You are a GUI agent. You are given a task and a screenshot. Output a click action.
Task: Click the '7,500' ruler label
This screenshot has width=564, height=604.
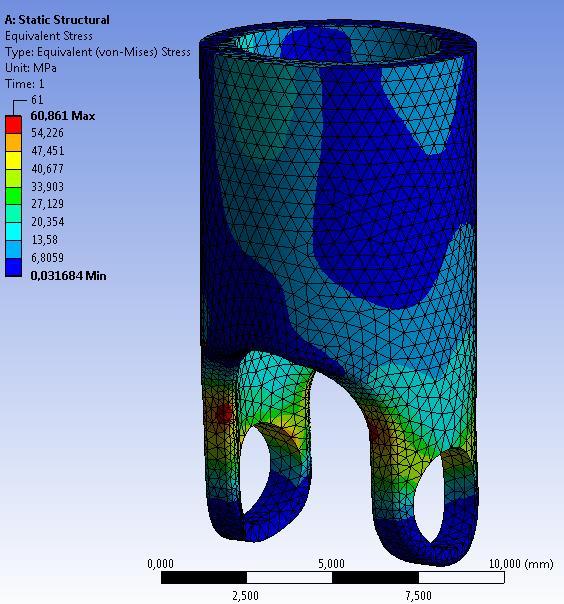click(x=418, y=596)
